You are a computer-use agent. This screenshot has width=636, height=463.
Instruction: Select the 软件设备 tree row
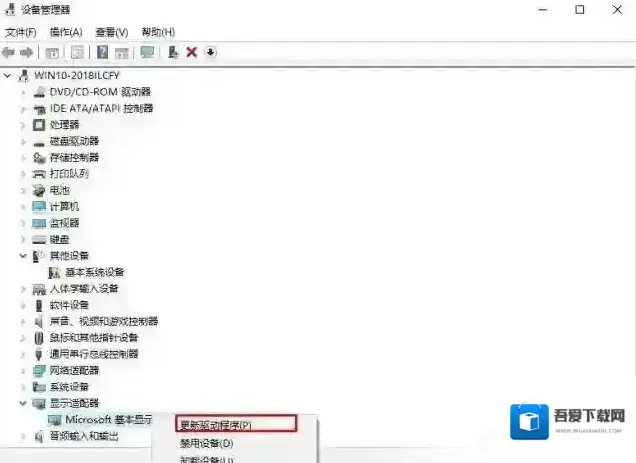pyautogui.click(x=69, y=305)
